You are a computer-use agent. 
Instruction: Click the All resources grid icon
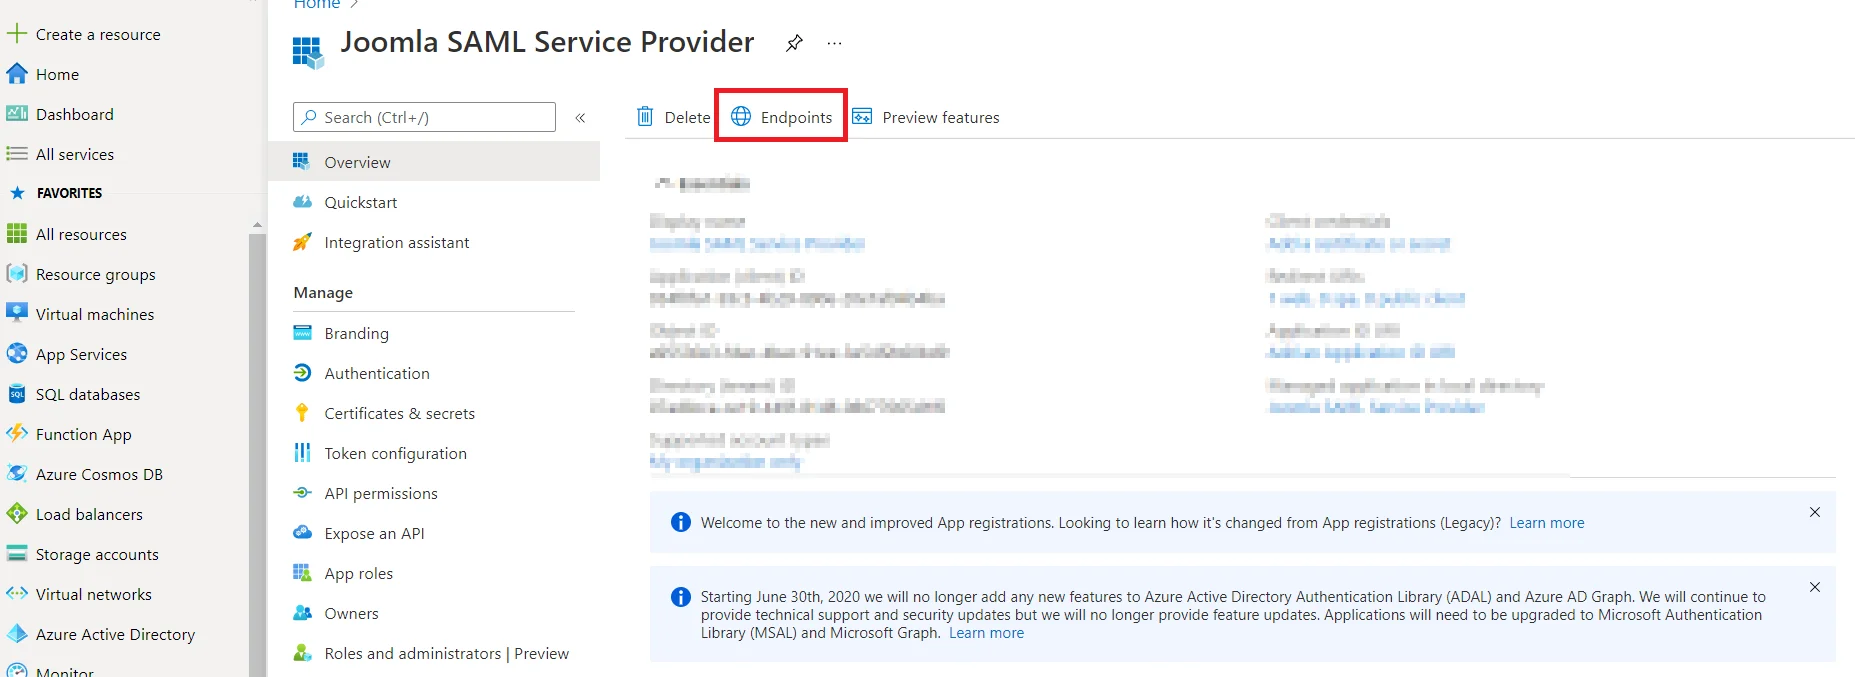16,233
